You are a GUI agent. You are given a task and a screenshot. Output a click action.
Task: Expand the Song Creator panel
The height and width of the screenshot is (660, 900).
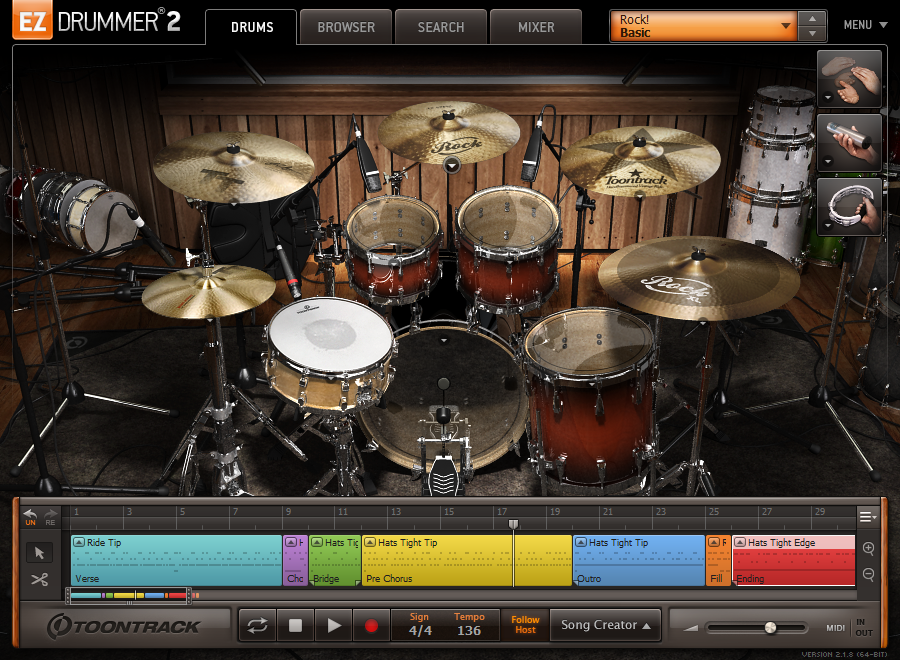[606, 625]
